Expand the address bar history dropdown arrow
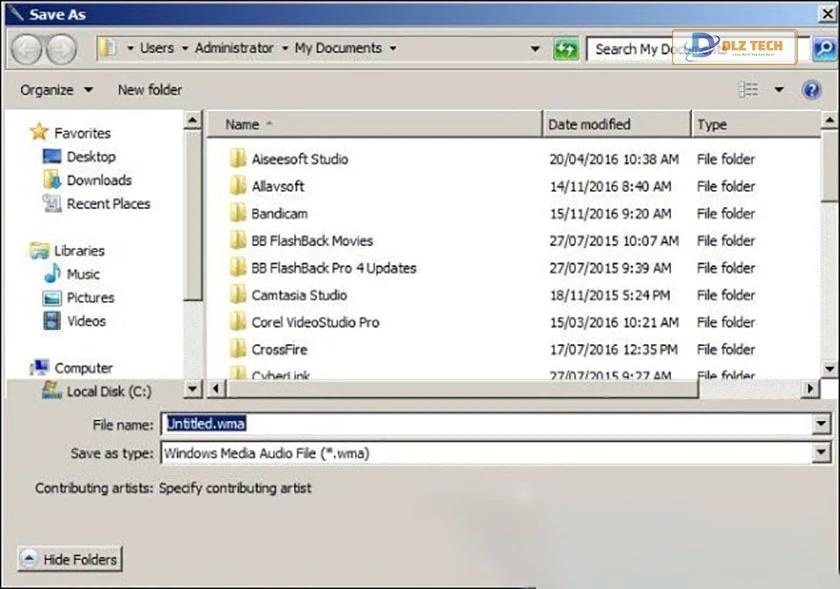840x589 pixels. (535, 47)
